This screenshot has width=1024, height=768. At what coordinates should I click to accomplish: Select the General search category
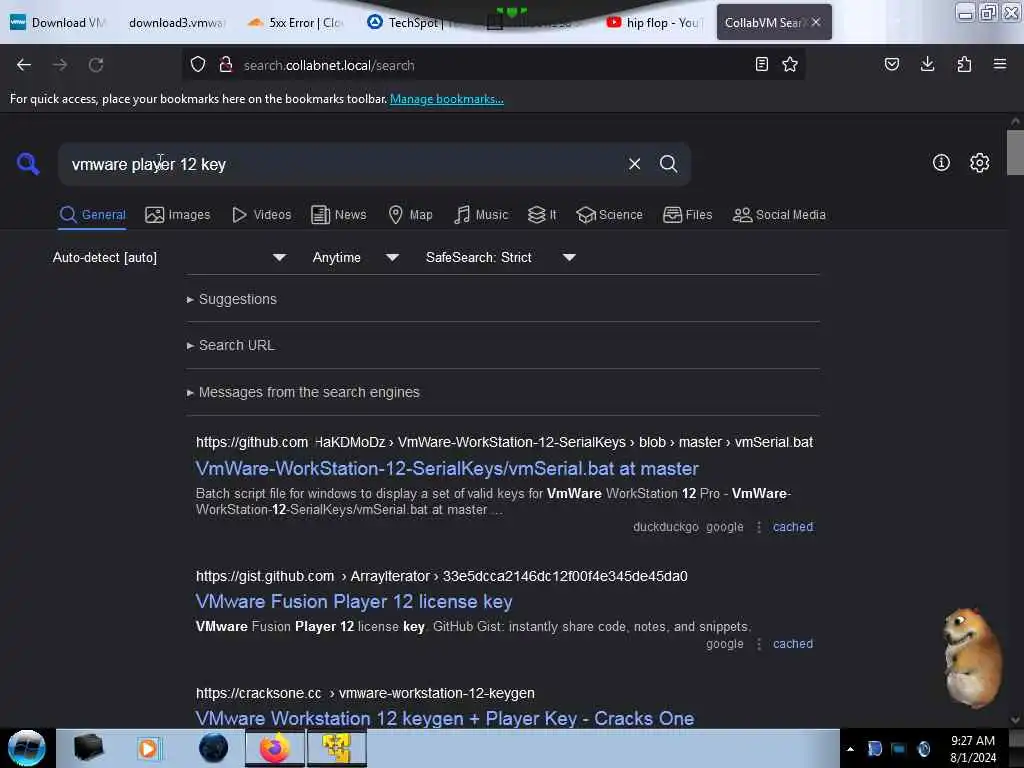click(x=92, y=215)
